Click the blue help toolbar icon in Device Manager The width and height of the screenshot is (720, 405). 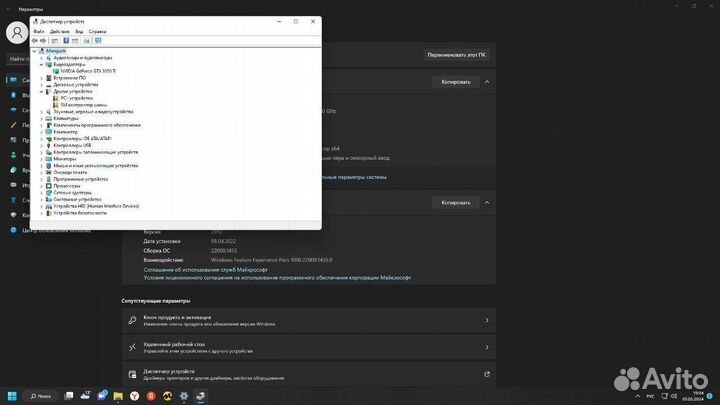[66, 41]
